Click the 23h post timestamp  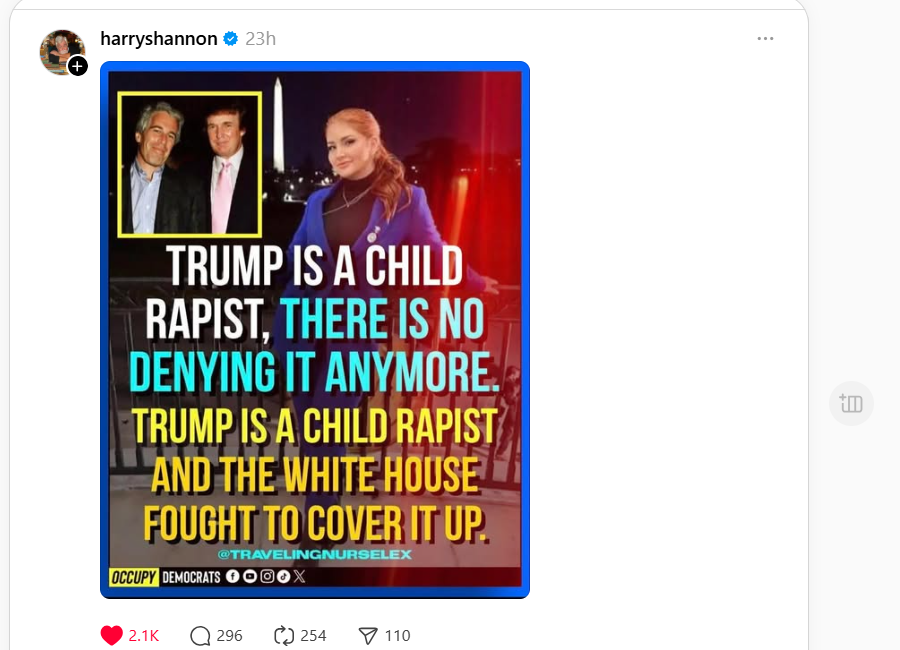click(260, 39)
